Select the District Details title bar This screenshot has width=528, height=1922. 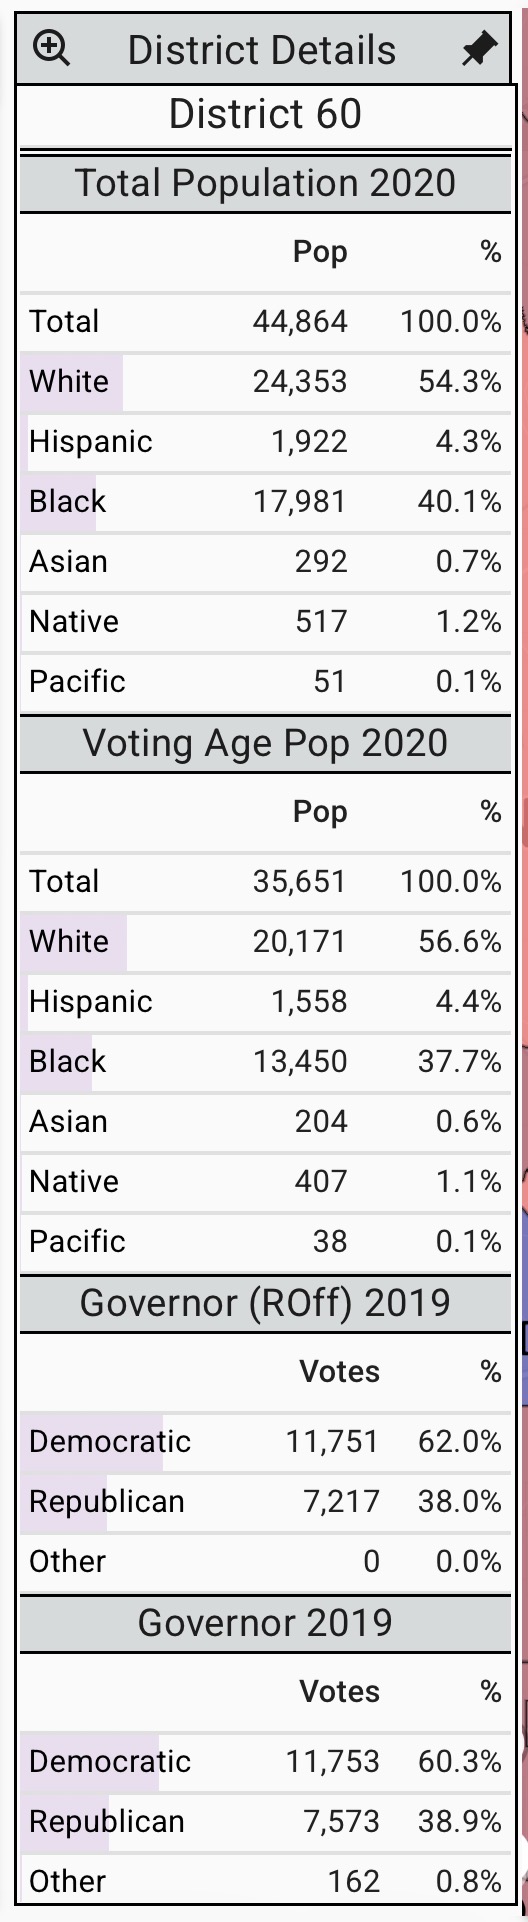coord(264,49)
